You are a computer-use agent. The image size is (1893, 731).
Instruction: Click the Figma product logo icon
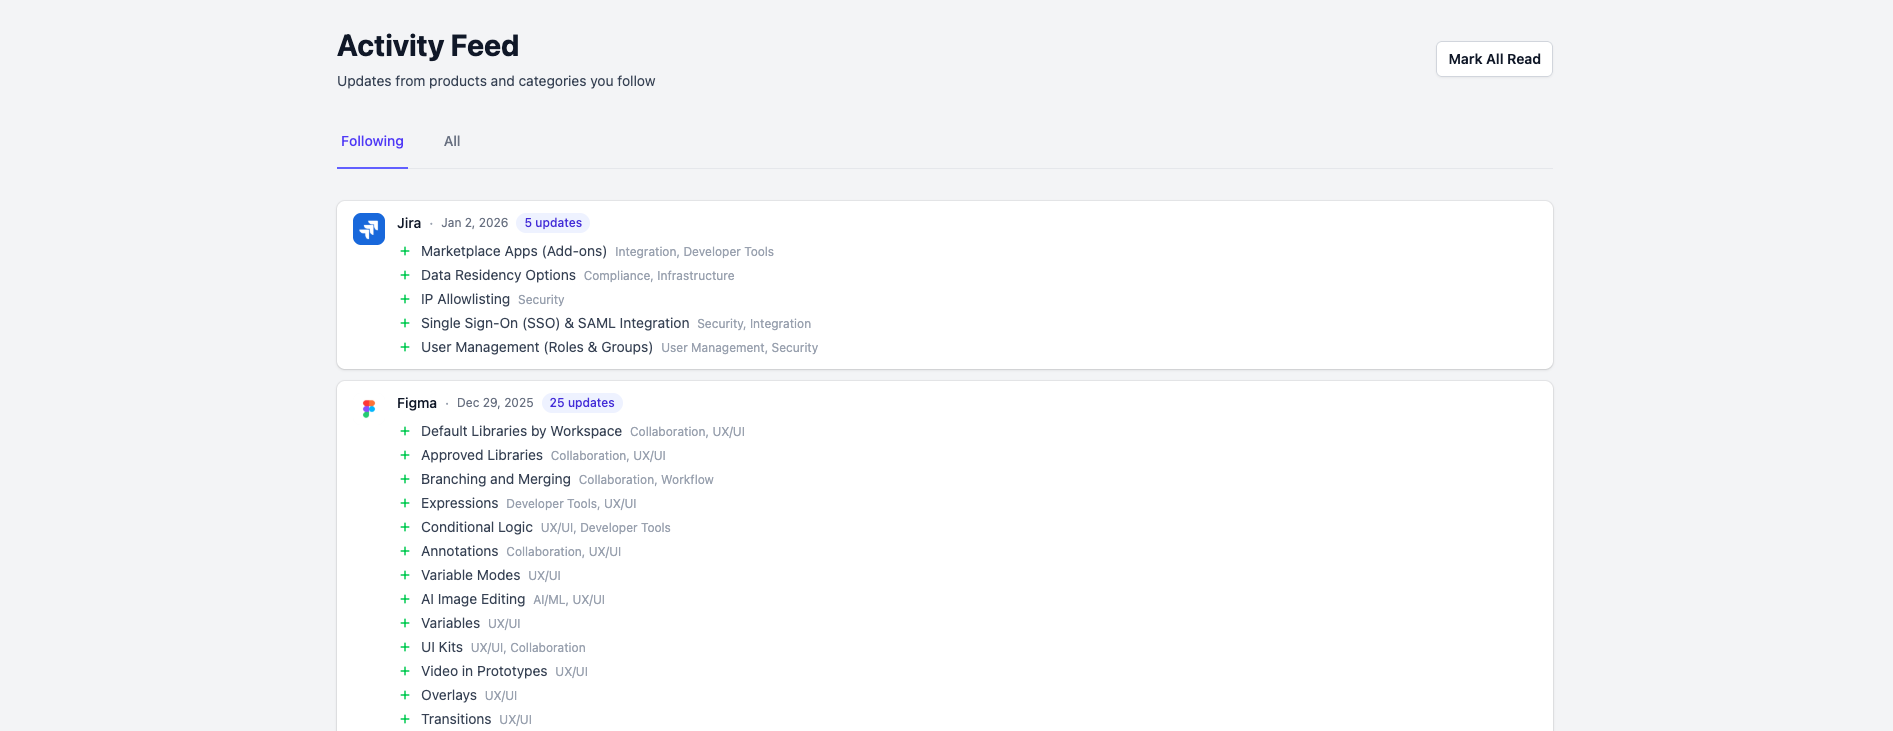[369, 409]
